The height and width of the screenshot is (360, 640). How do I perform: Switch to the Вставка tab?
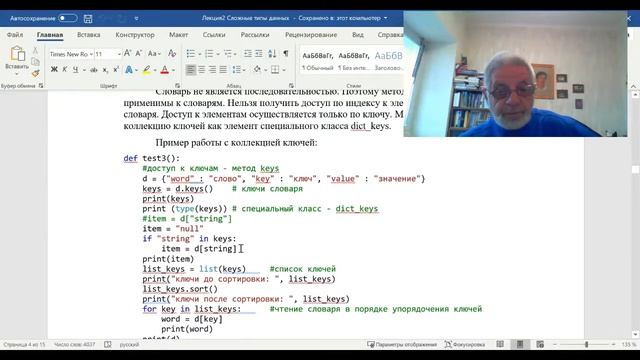pyautogui.click(x=89, y=35)
